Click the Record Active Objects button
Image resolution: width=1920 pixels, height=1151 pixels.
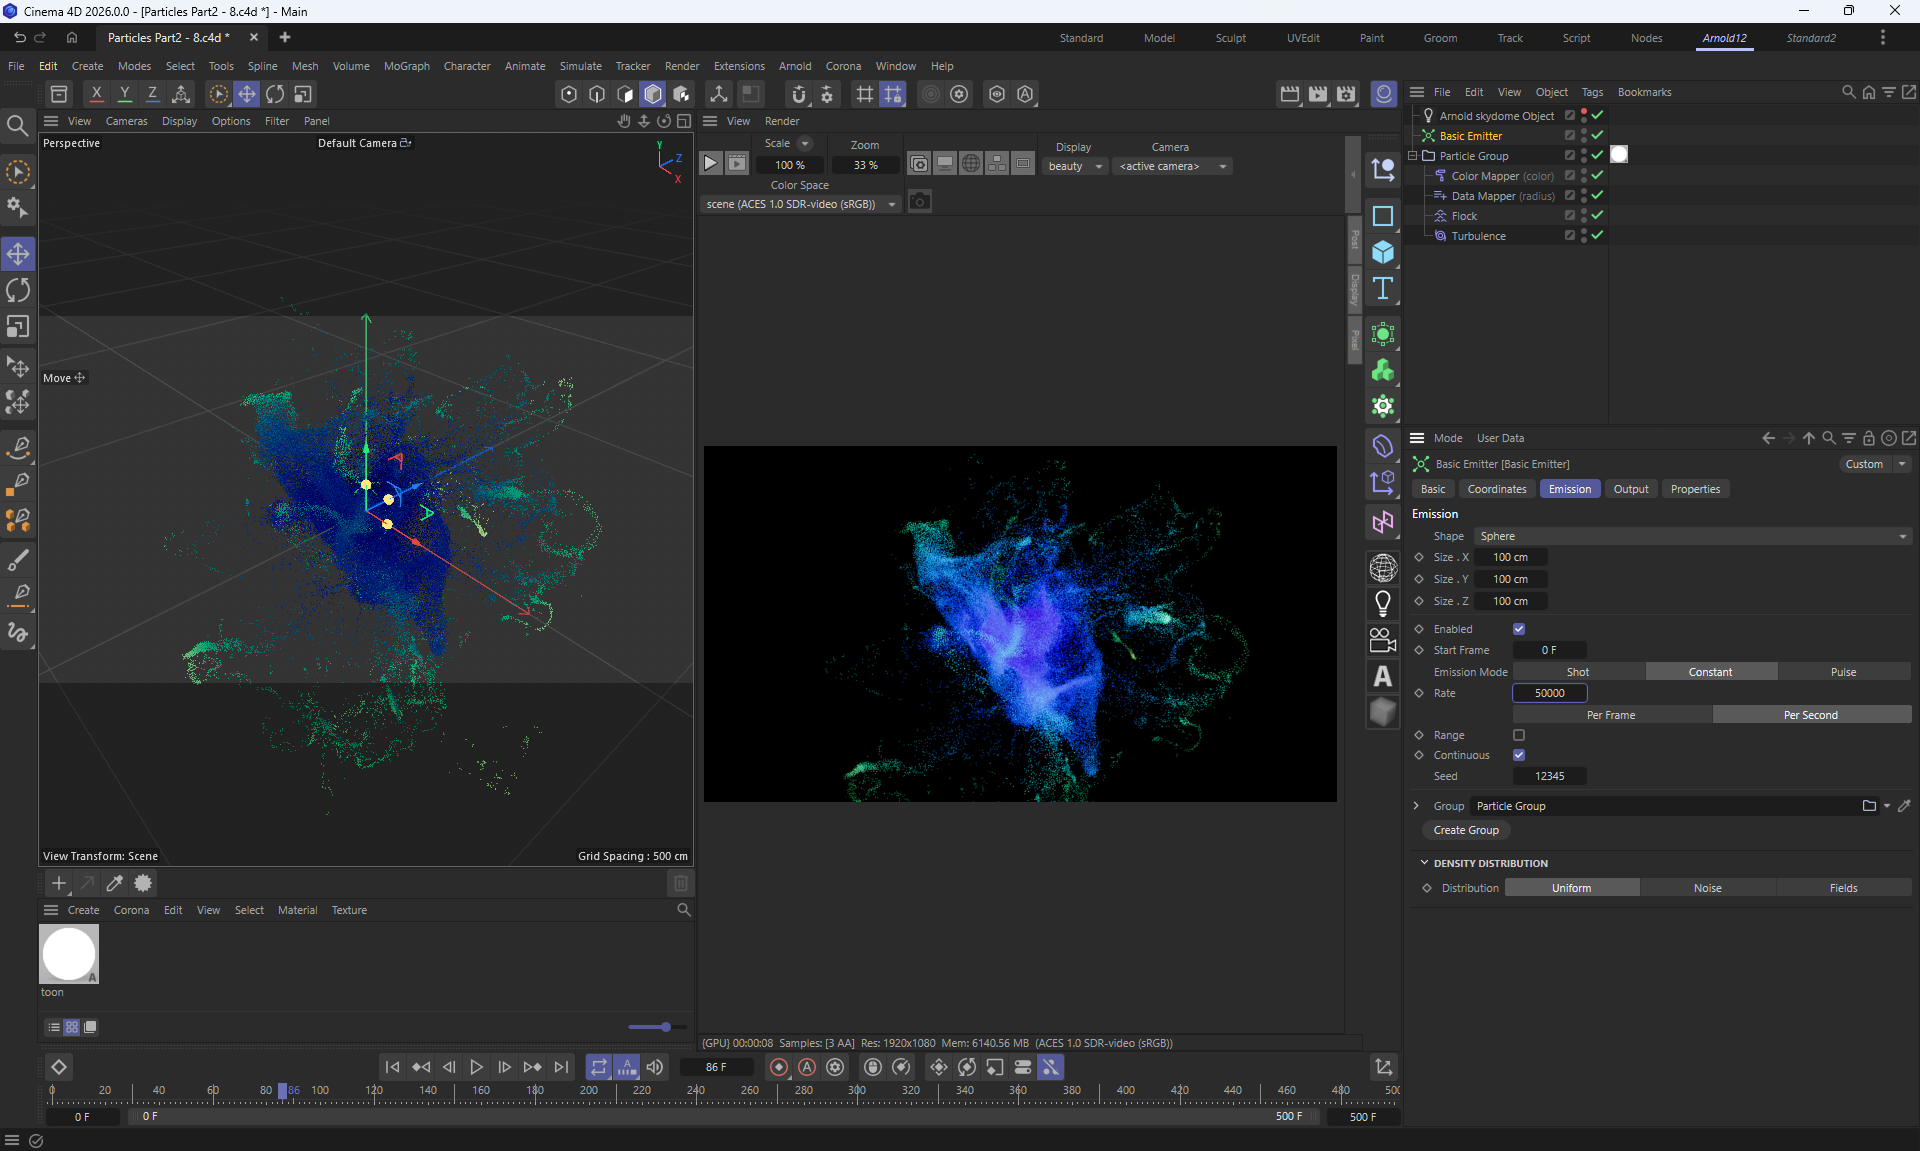[779, 1067]
